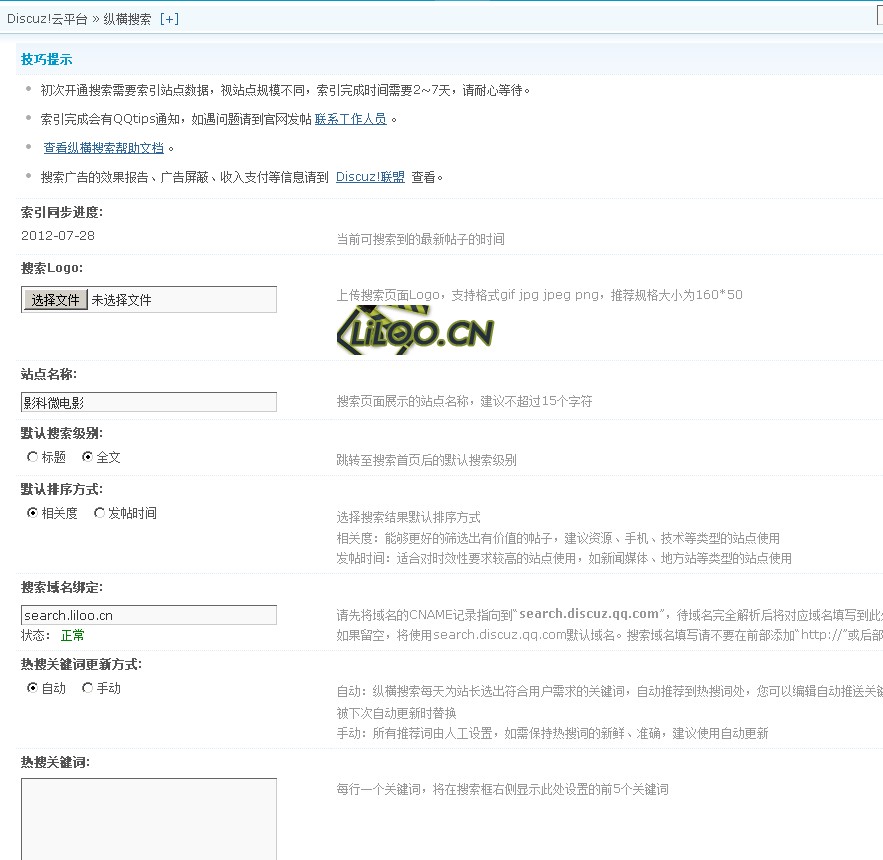Click the 搜索域名绑定 label
Image resolution: width=883 pixels, height=860 pixels.
click(62, 587)
